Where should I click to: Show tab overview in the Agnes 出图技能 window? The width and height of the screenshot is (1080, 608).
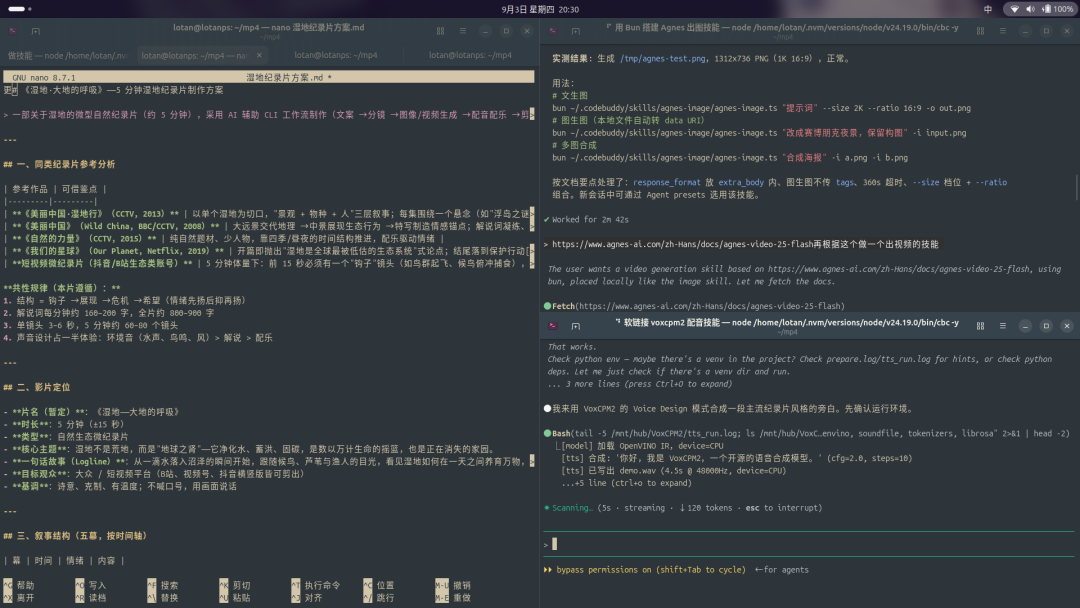980,31
